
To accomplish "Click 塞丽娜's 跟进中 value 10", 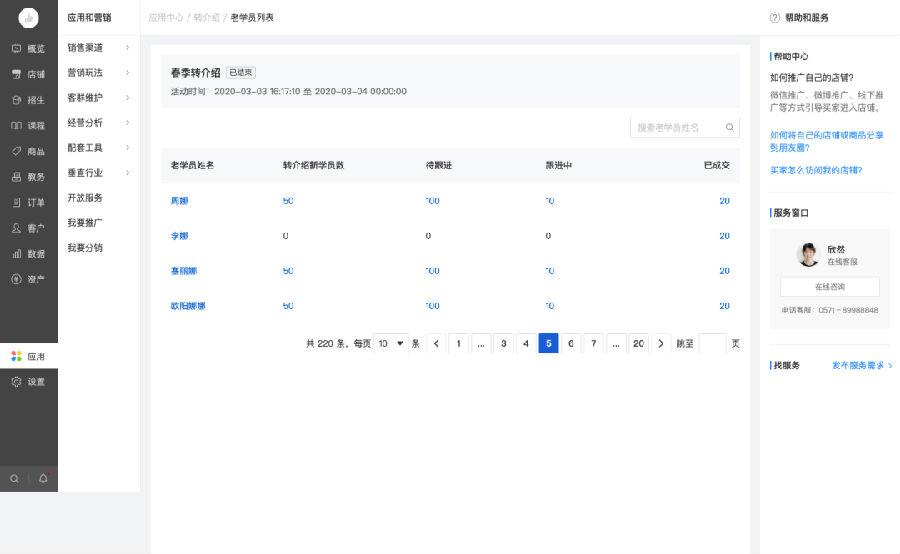I will (550, 271).
